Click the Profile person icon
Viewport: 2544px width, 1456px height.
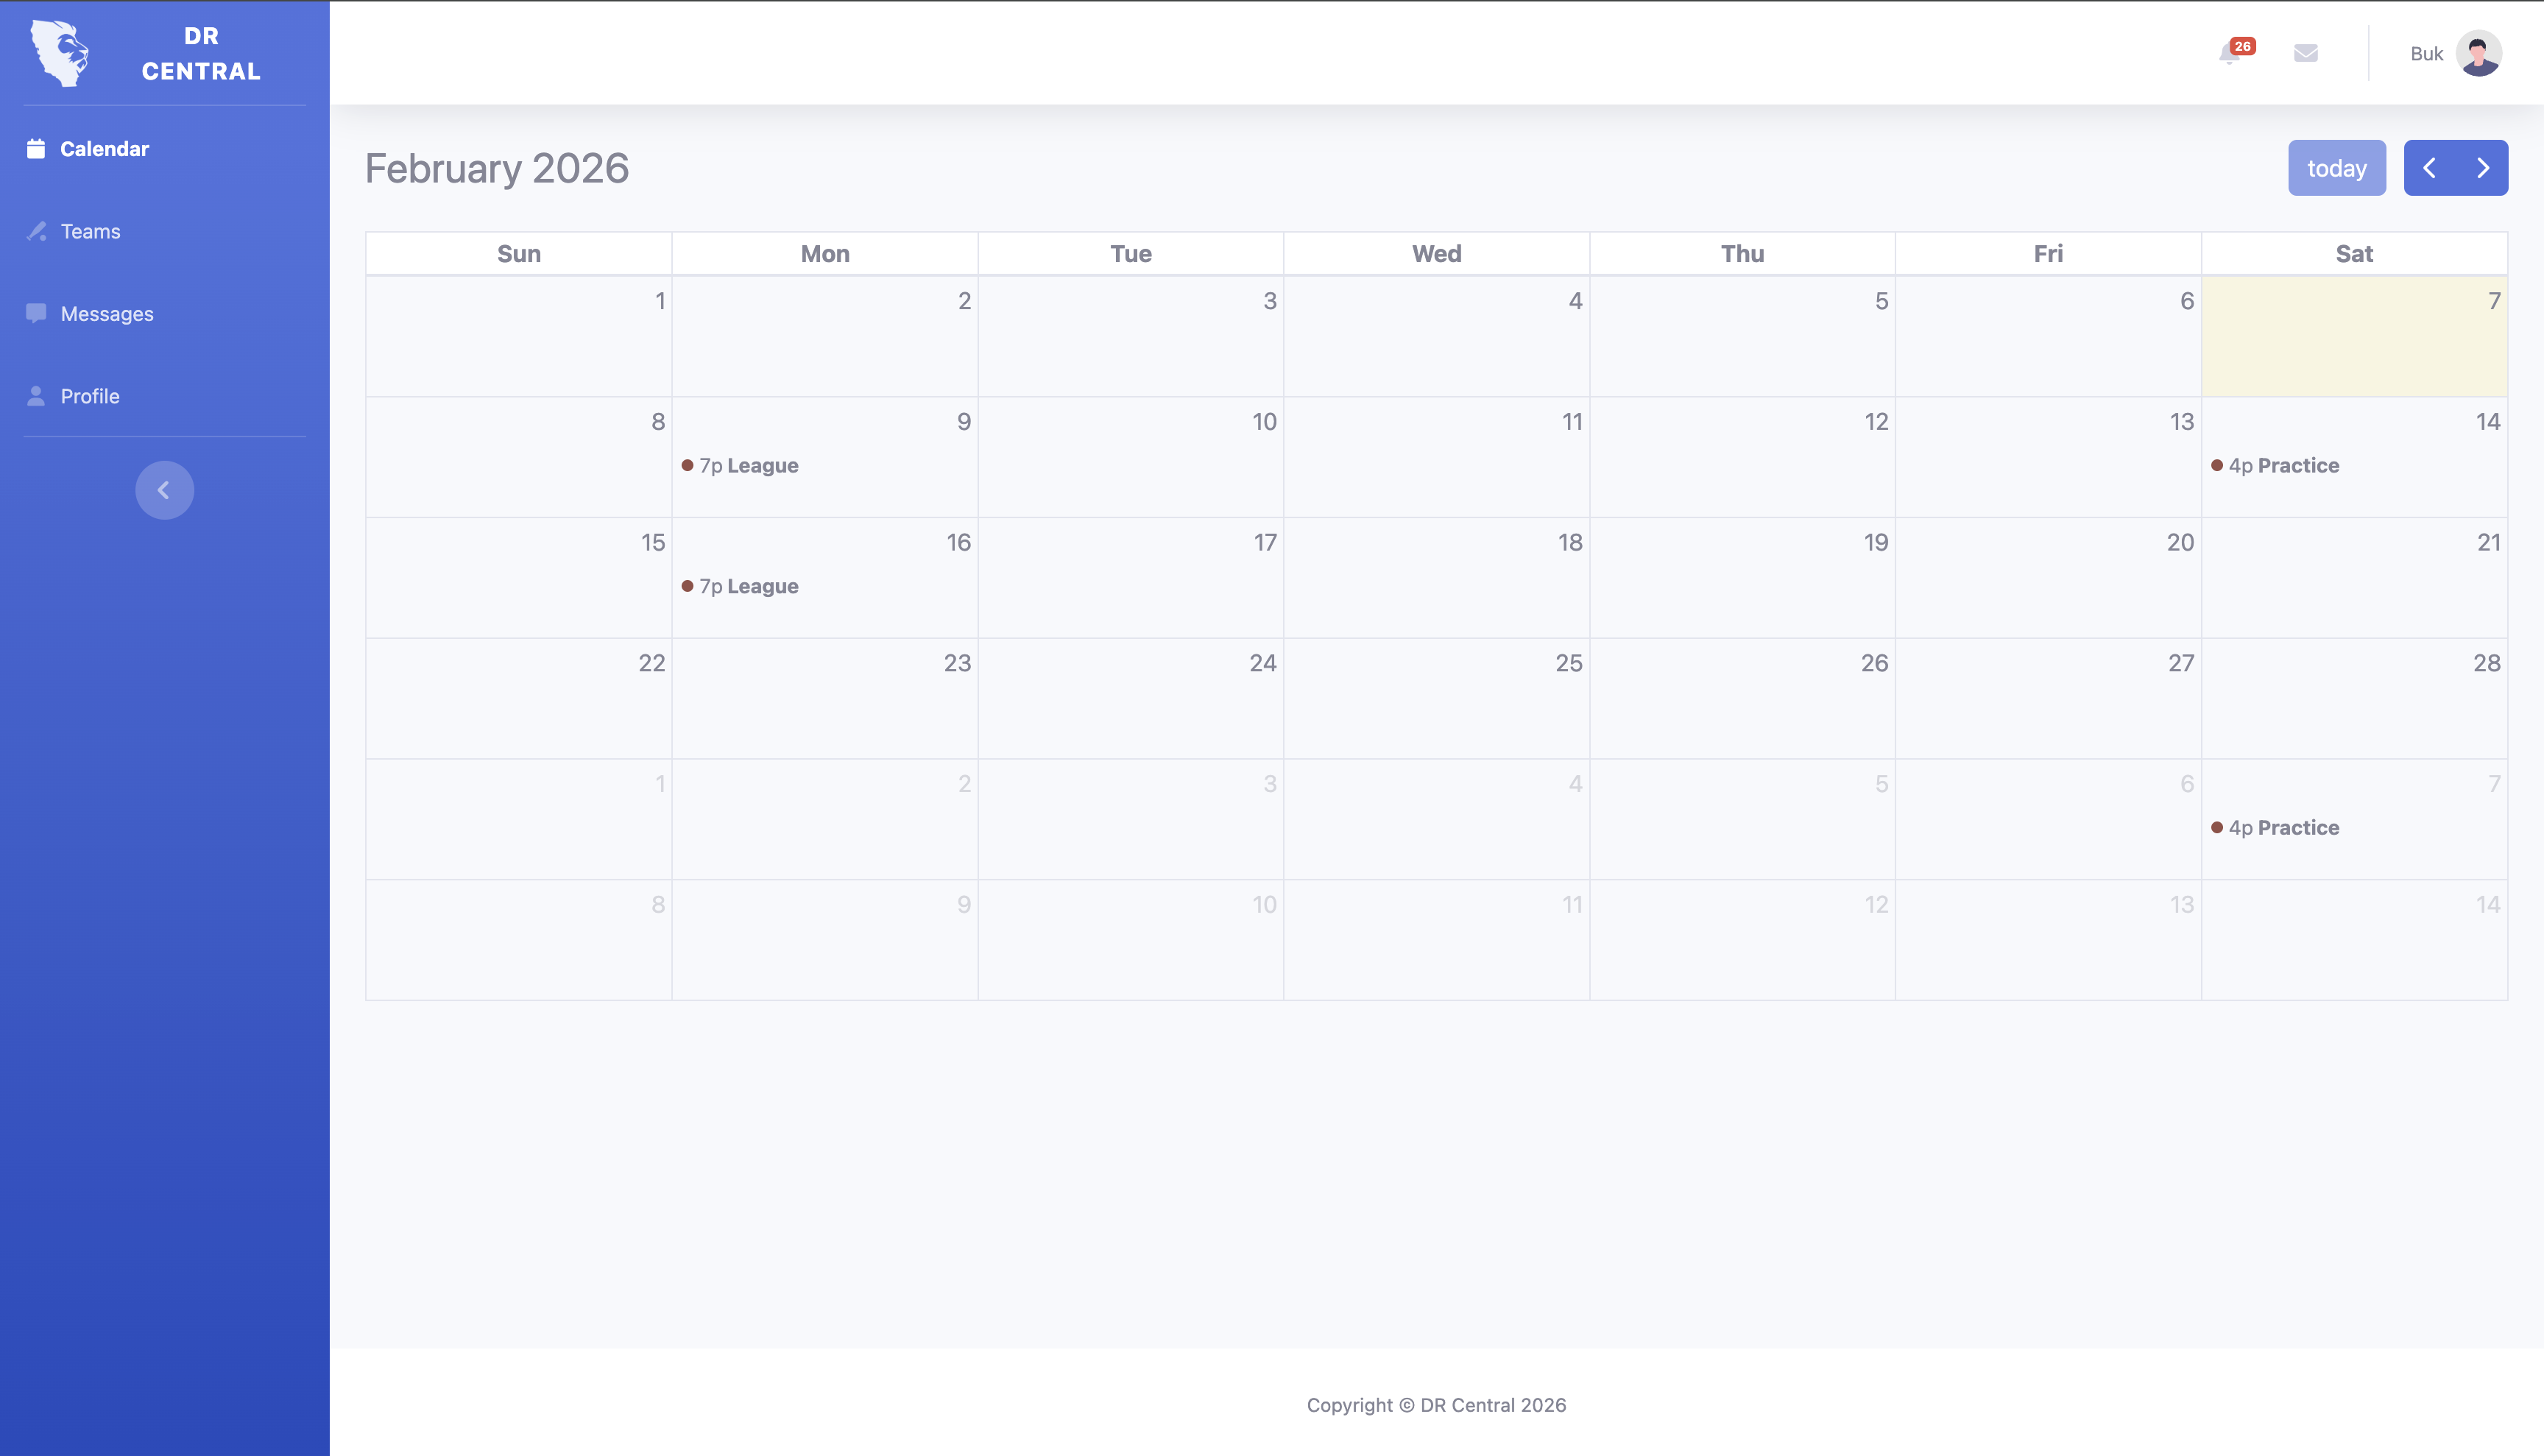tap(36, 396)
